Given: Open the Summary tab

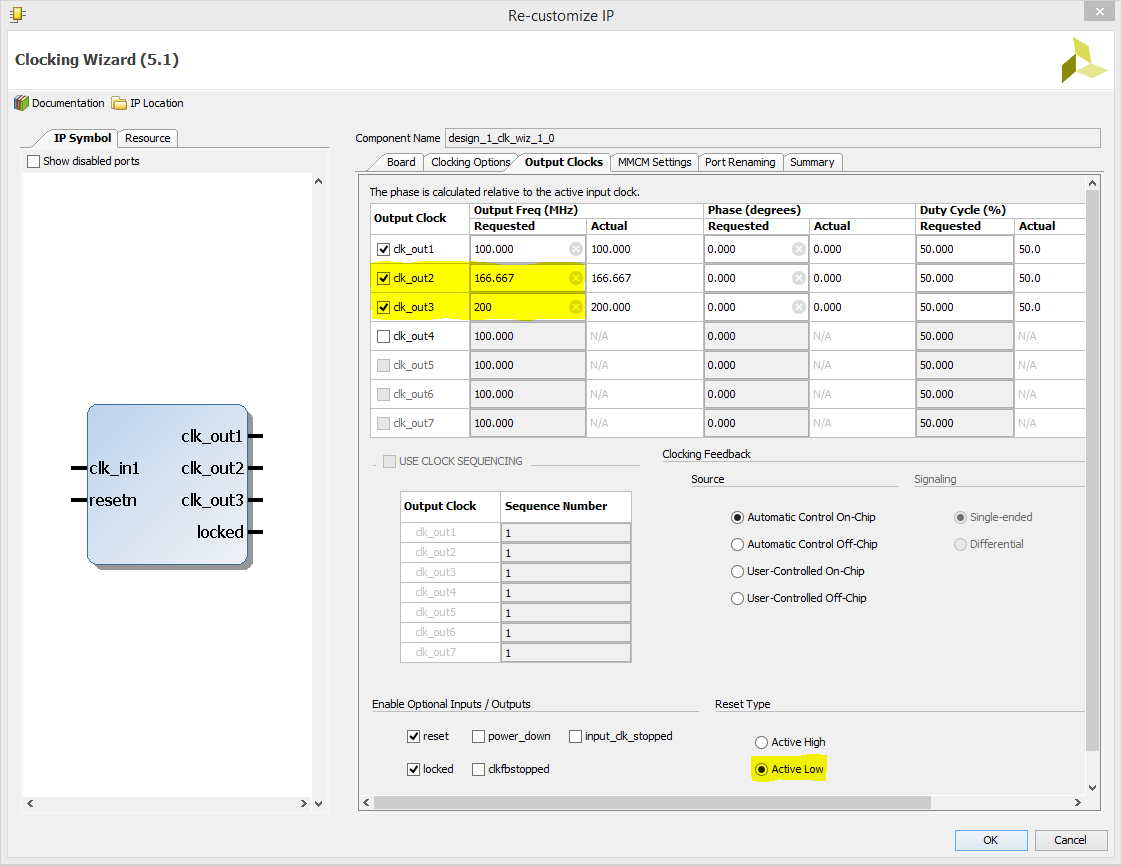Looking at the screenshot, I should (x=812, y=162).
